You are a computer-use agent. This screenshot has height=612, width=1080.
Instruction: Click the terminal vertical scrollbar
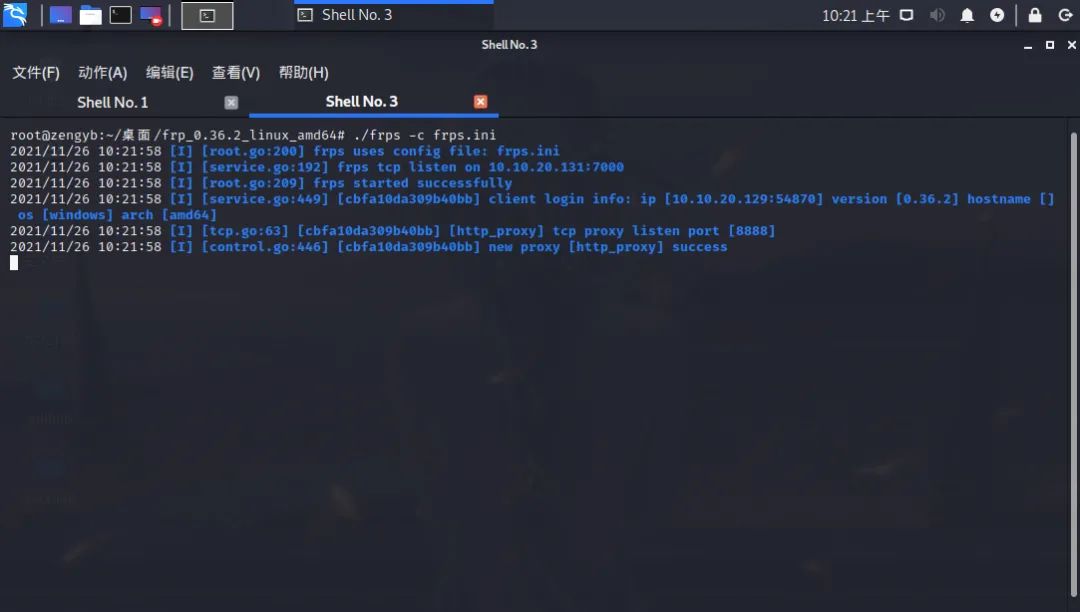pos(1074,365)
